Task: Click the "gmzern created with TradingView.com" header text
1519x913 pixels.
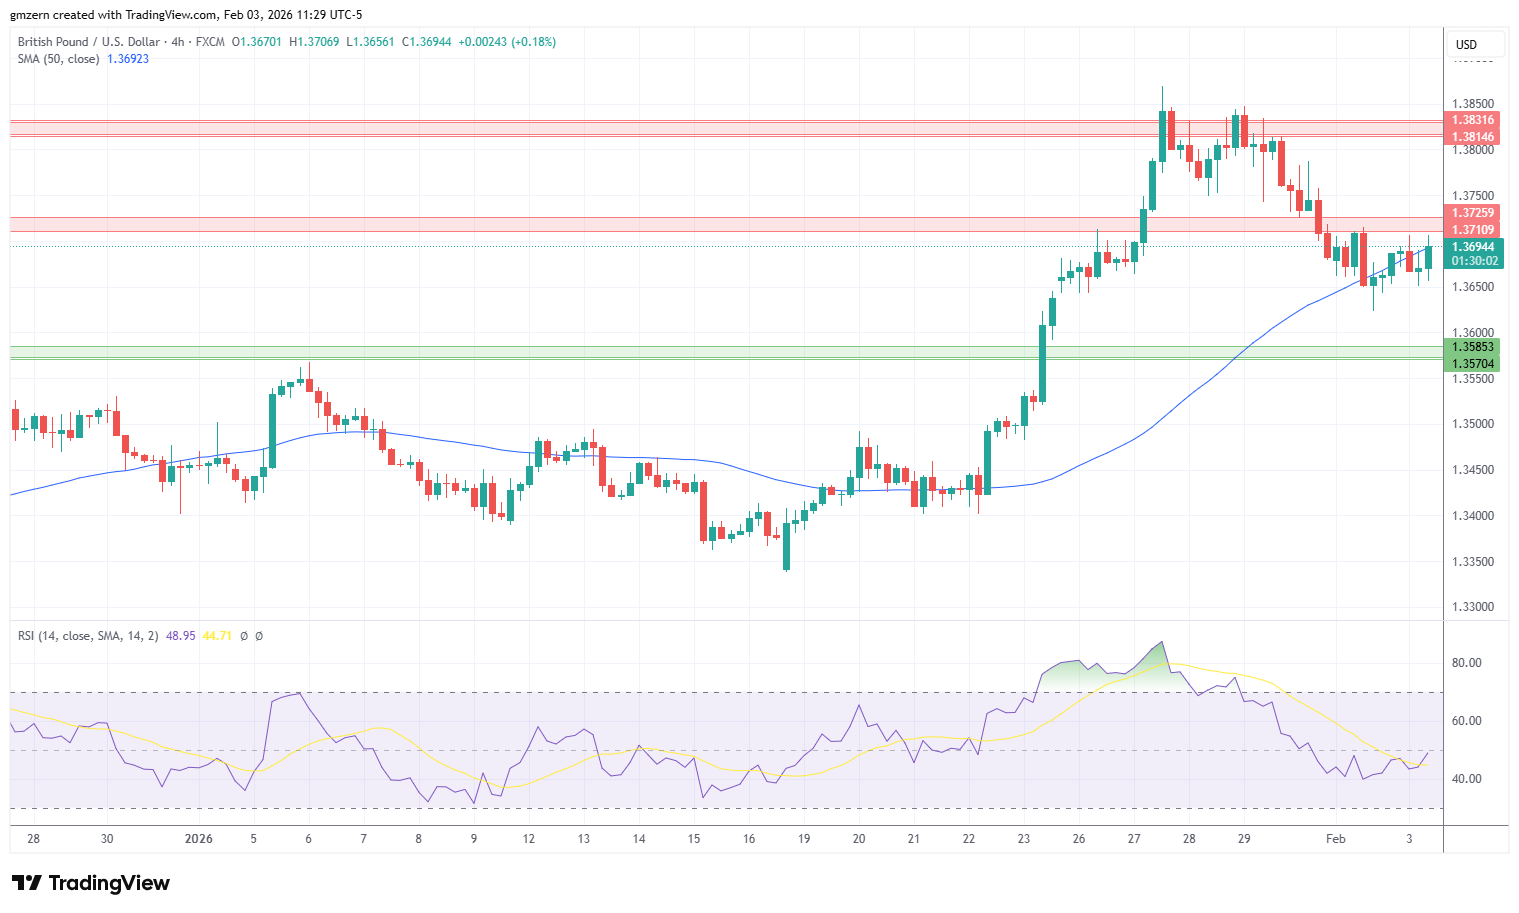Action: point(113,15)
